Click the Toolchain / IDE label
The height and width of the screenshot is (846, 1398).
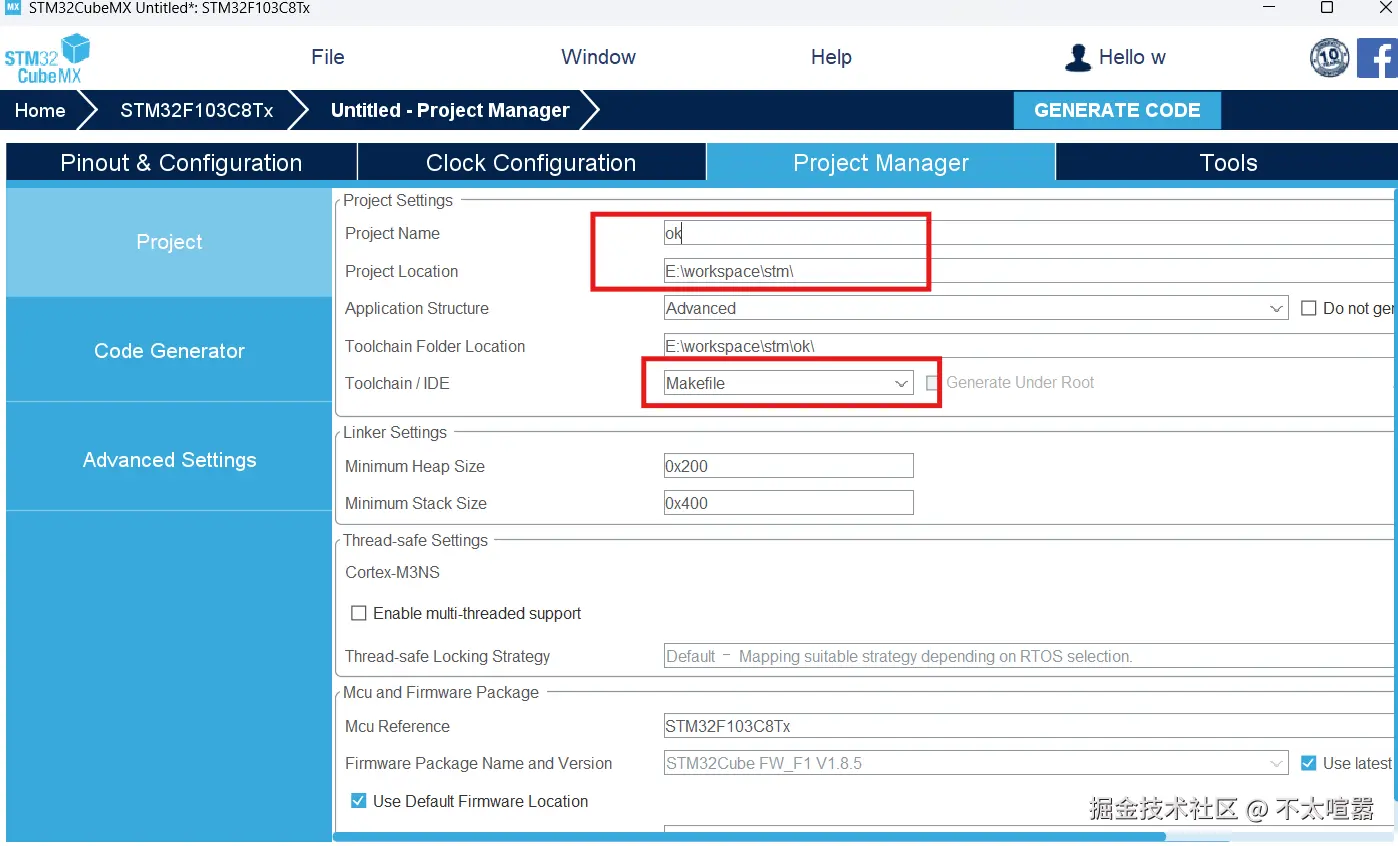point(397,383)
